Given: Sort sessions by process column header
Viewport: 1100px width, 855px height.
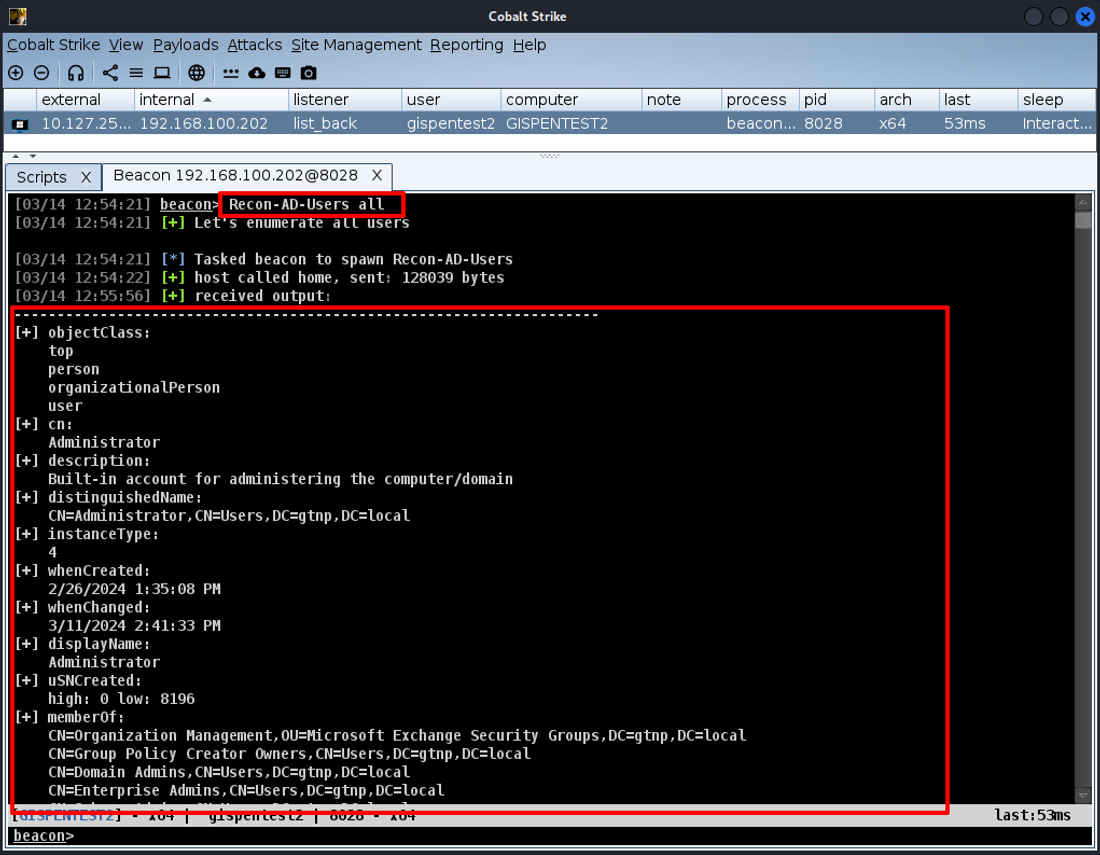Looking at the screenshot, I should (x=760, y=100).
